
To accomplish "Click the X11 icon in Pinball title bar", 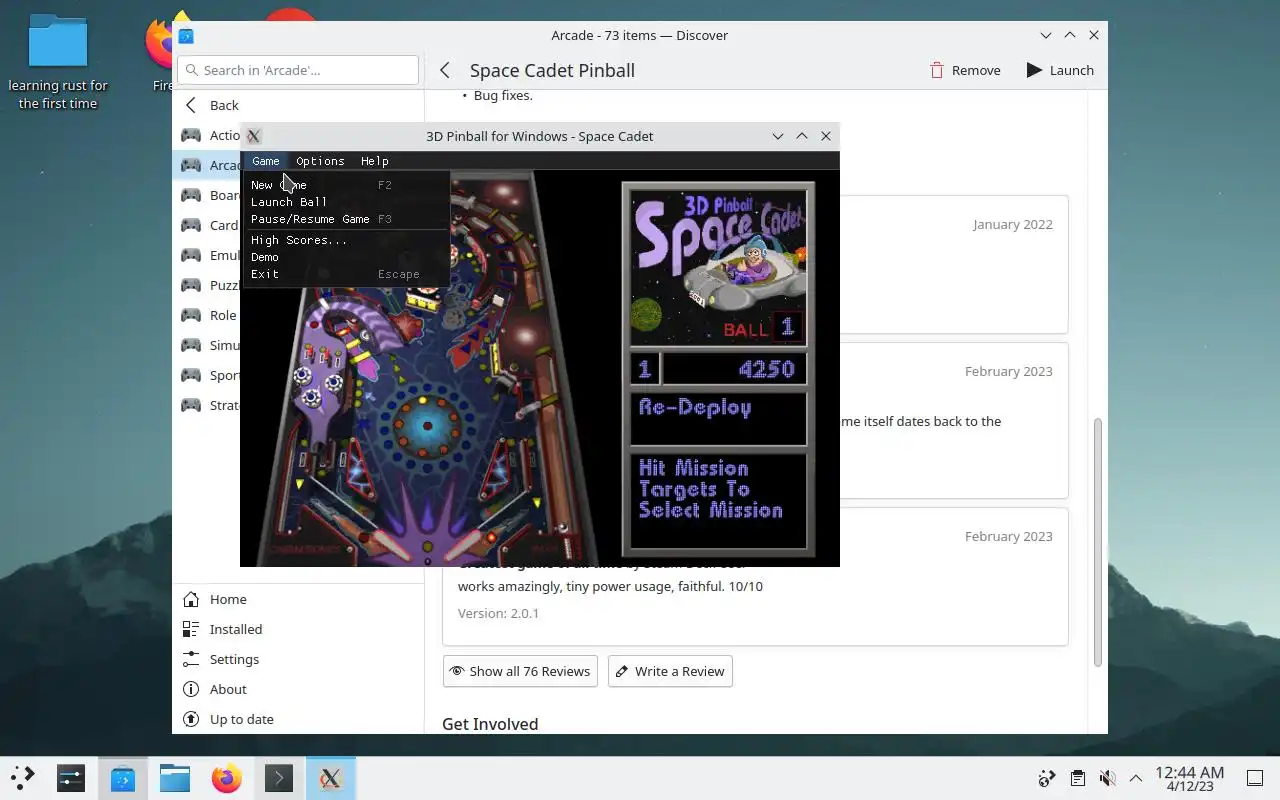I will [x=254, y=136].
